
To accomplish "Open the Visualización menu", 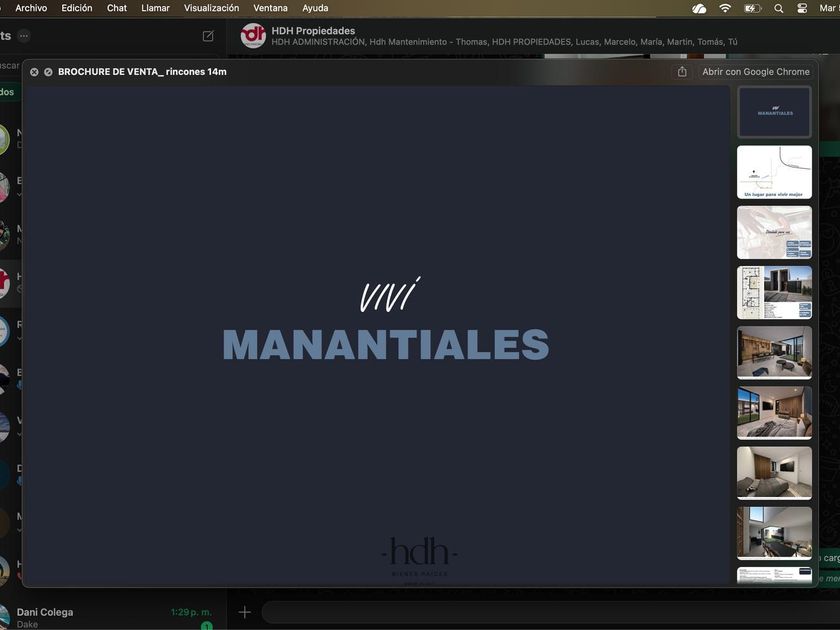I will (212, 8).
